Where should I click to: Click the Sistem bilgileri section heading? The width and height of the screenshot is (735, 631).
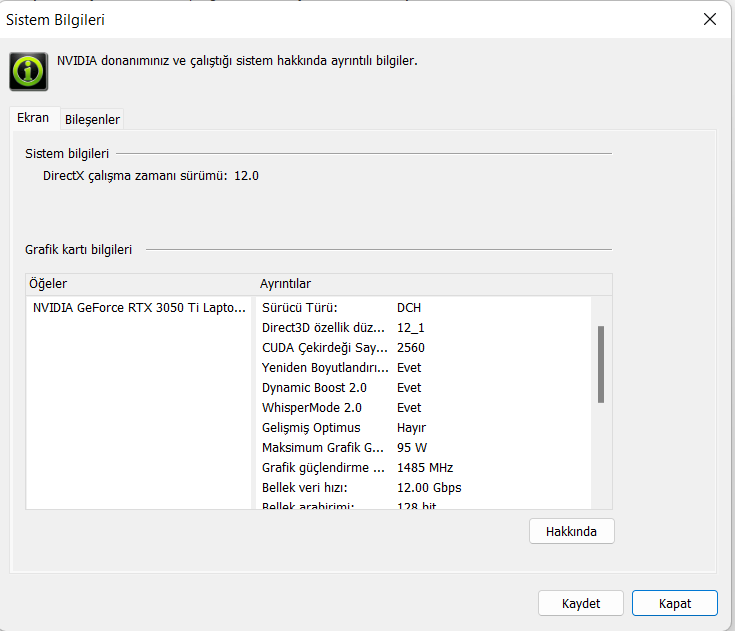[67, 153]
